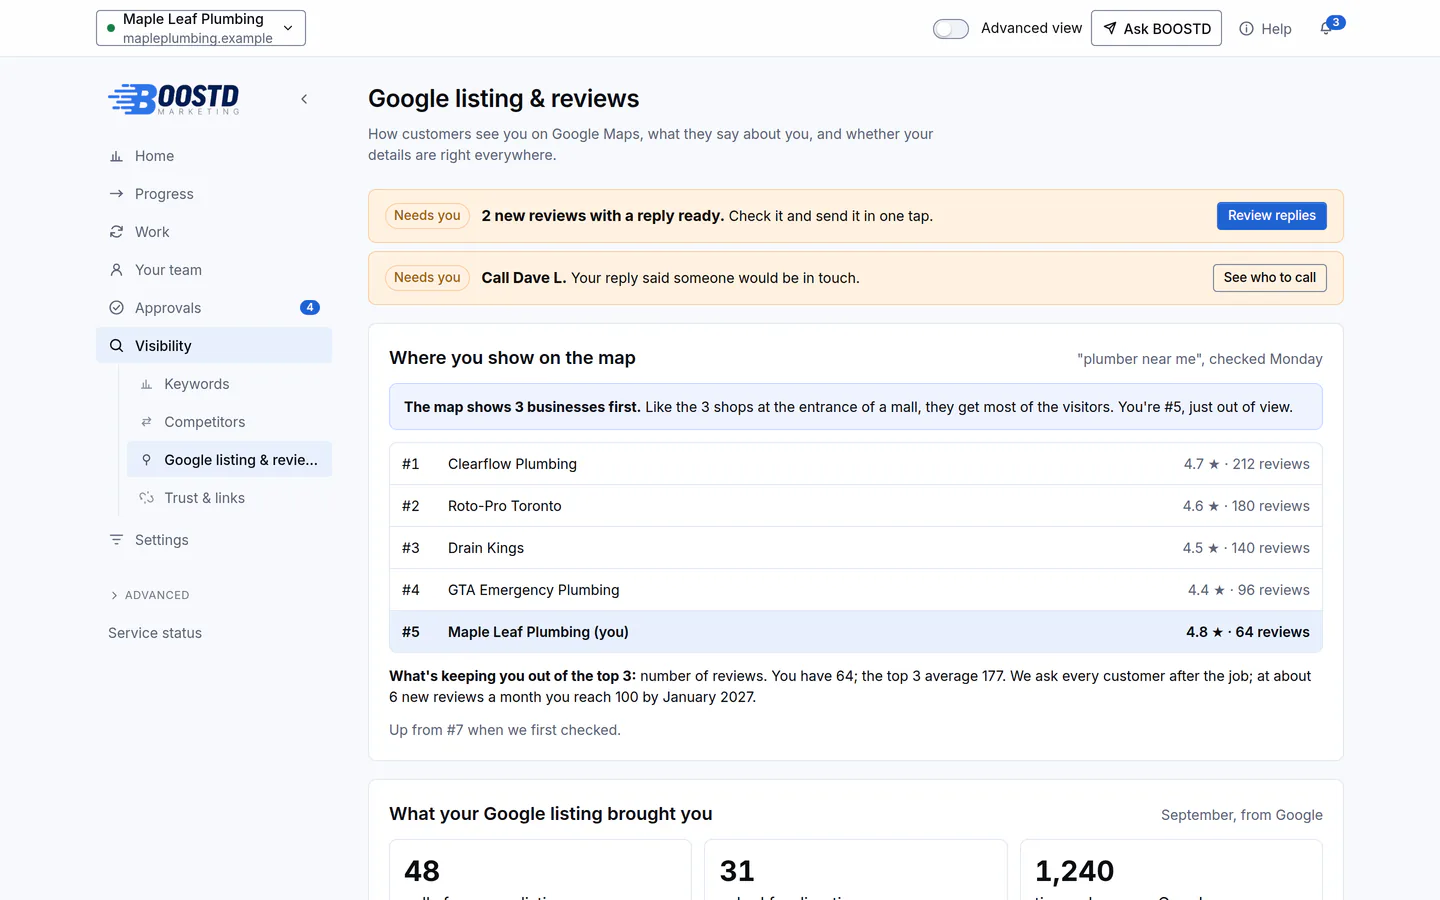The height and width of the screenshot is (900, 1440).
Task: Click the Work refresh icon
Action: [116, 232]
